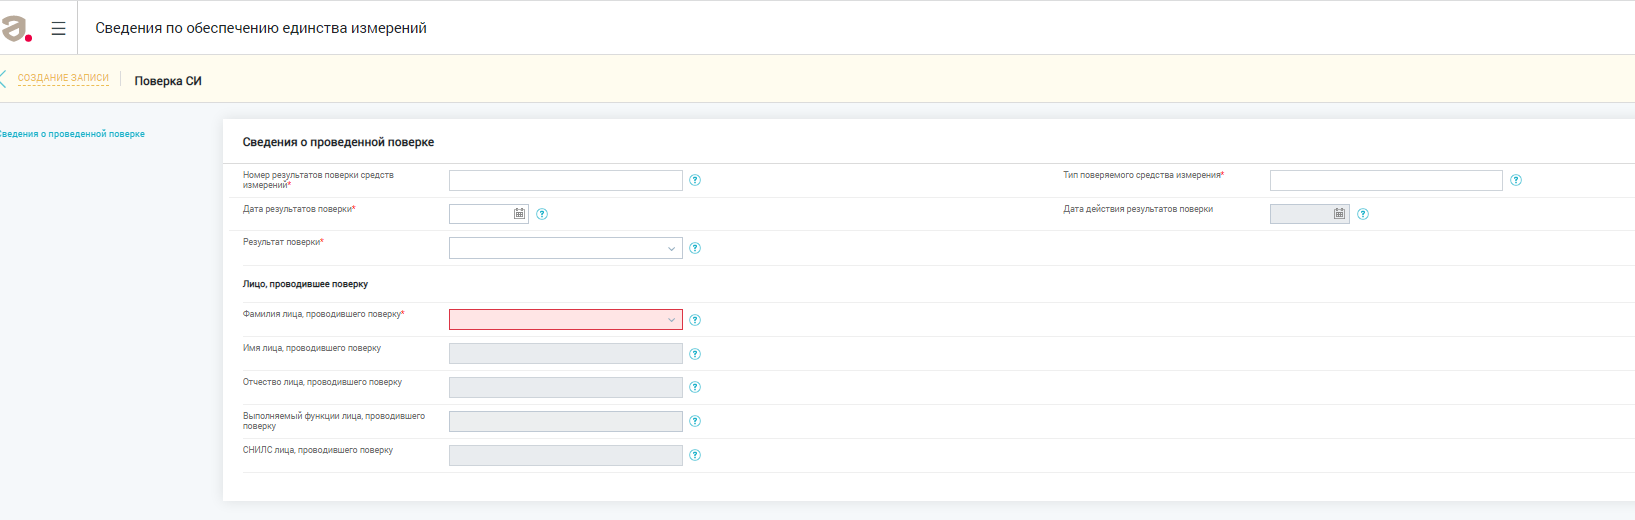Open calendar for Дата действия результатов поверки
This screenshot has height=520, width=1635.
(x=1339, y=214)
